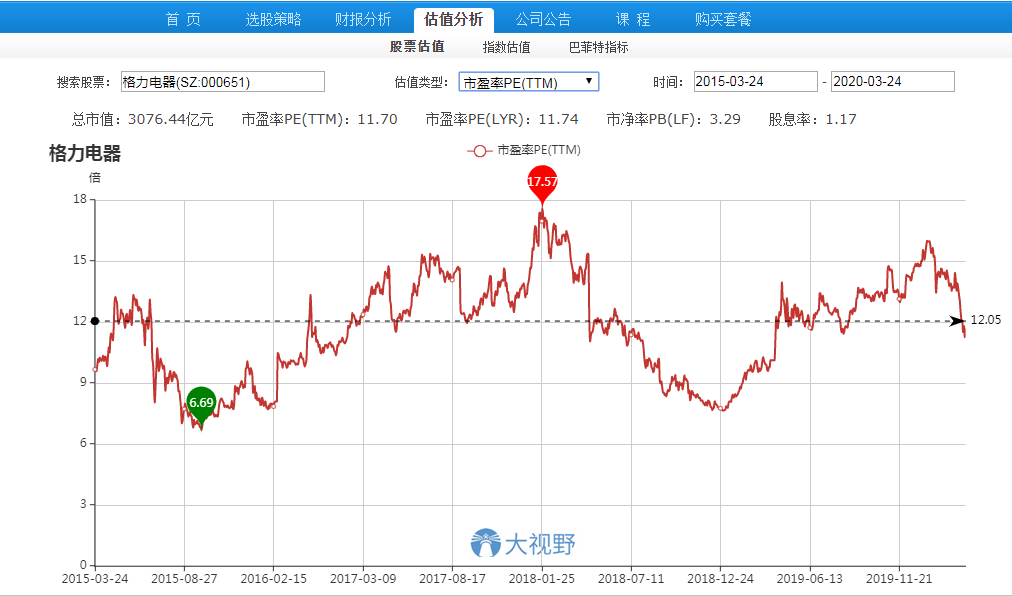Click the 2018-01-25 axis date label
The height and width of the screenshot is (596, 1012).
[x=541, y=579]
